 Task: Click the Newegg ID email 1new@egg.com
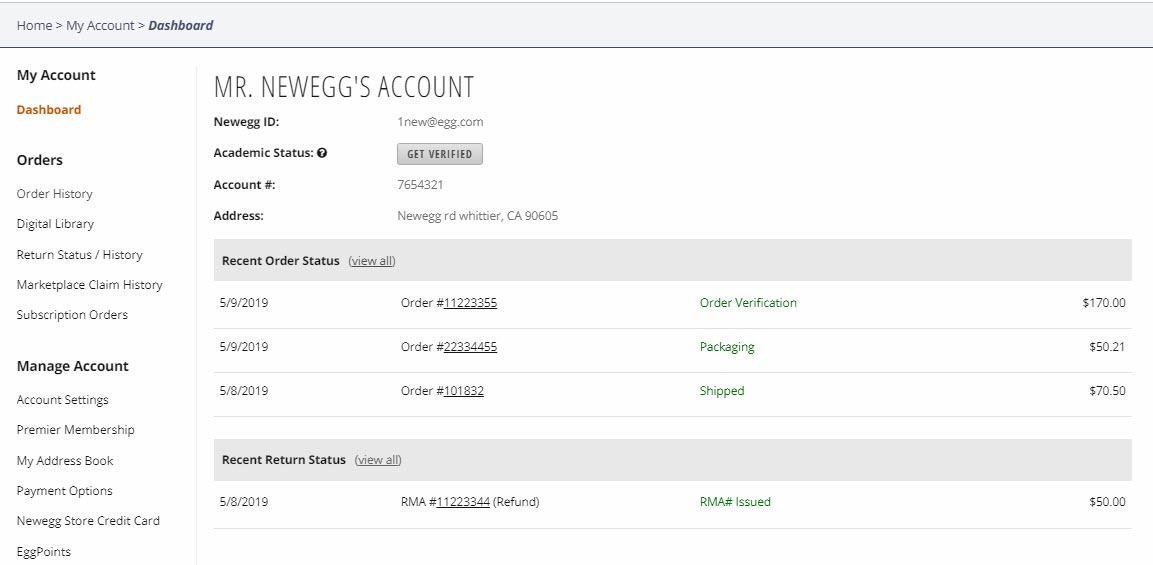pyautogui.click(x=440, y=122)
